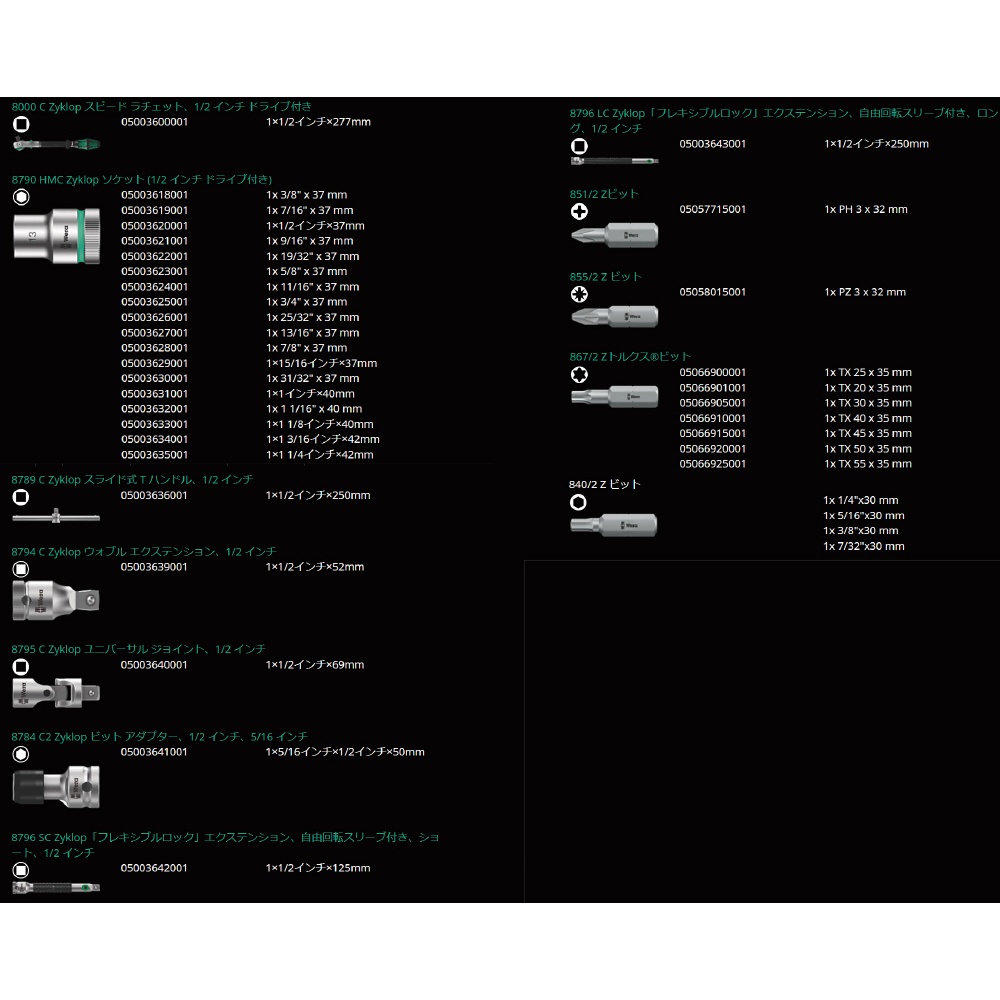Click the hexagon profile icon under 840/2 Z
This screenshot has width=1000, height=1000.
578,503
